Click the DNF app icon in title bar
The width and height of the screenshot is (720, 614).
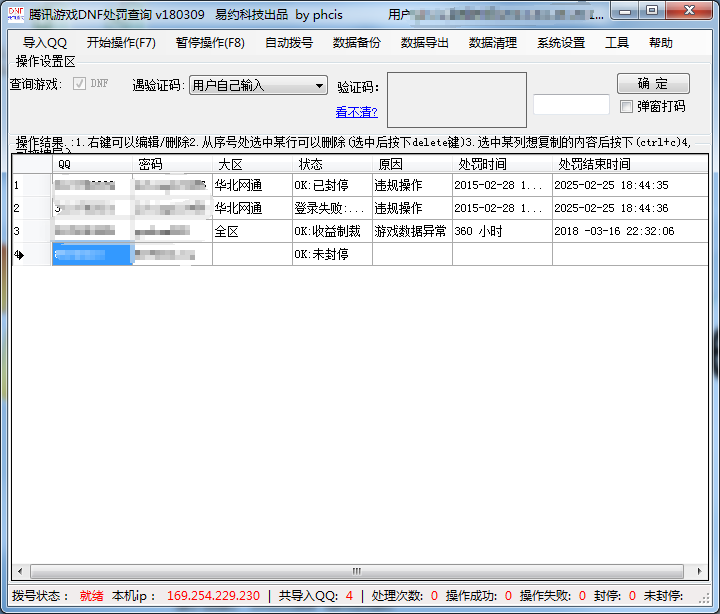click(x=16, y=14)
